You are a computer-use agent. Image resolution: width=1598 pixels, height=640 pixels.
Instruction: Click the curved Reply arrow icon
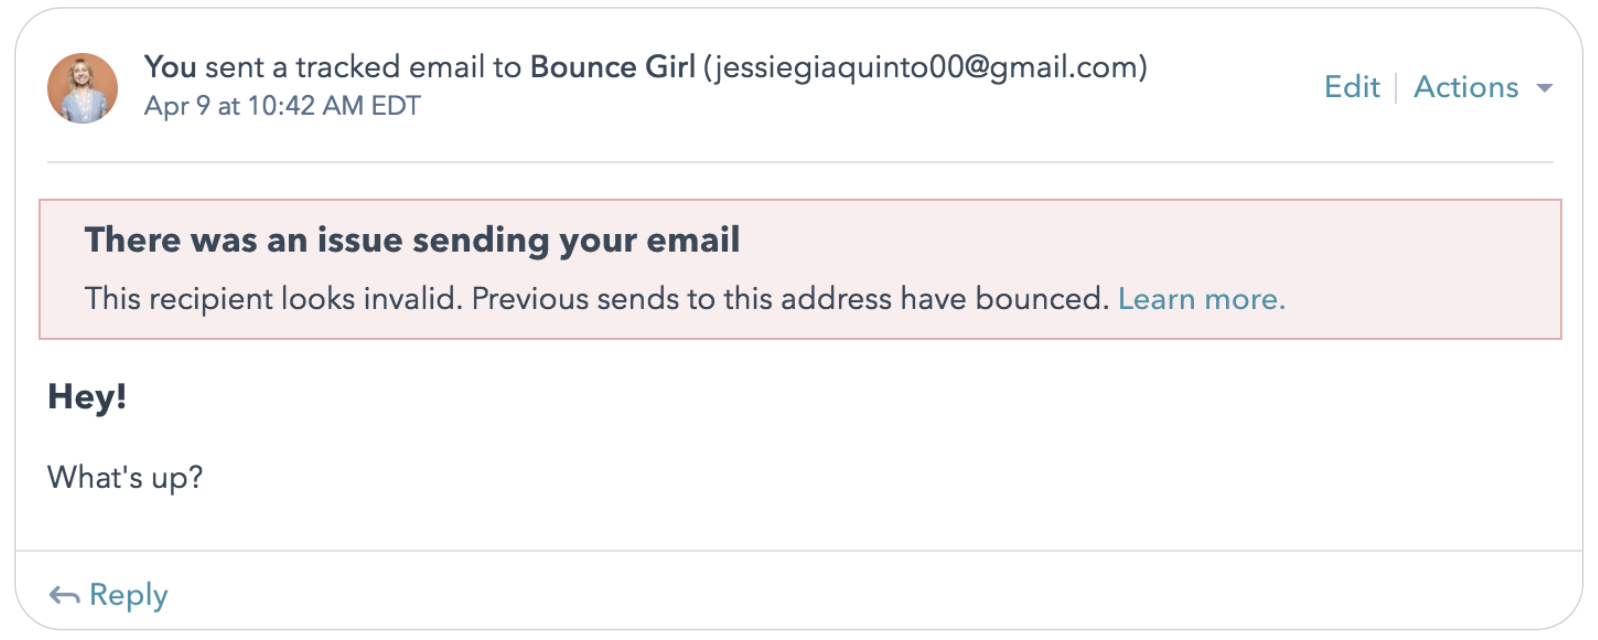tap(64, 596)
